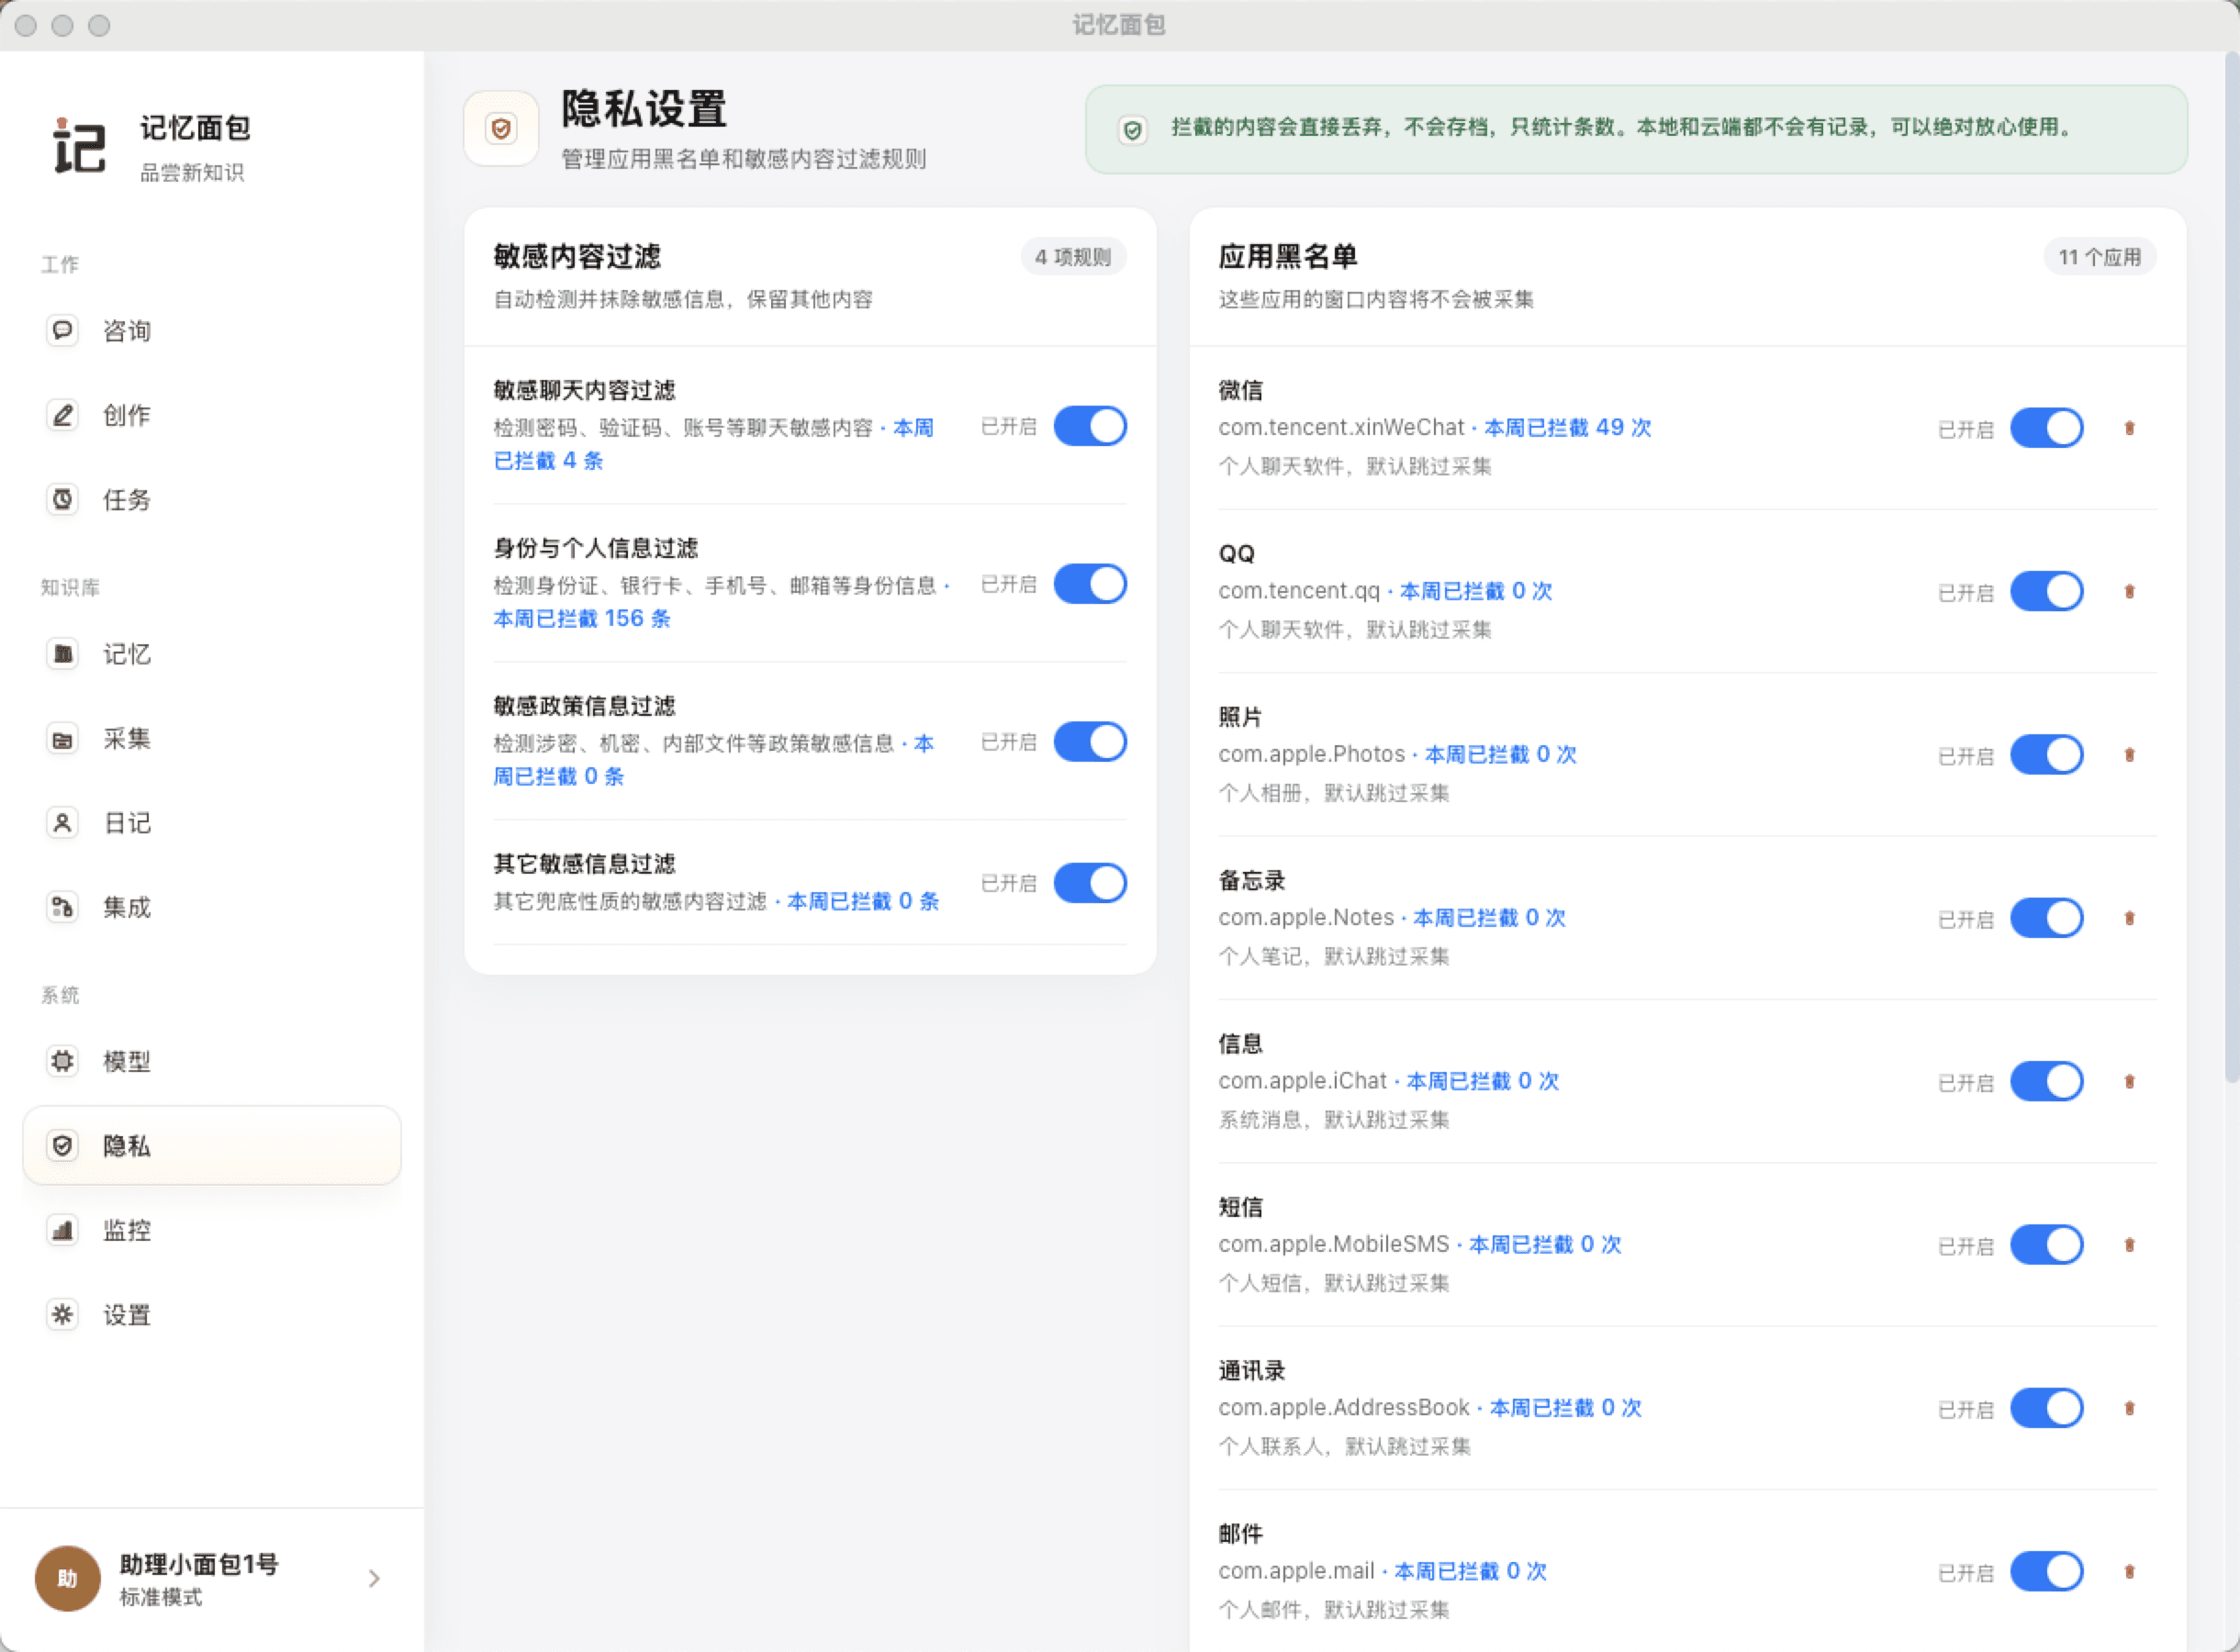
Task: Toggle the 其它敏感信息过滤 switch
Action: pyautogui.click(x=1090, y=883)
